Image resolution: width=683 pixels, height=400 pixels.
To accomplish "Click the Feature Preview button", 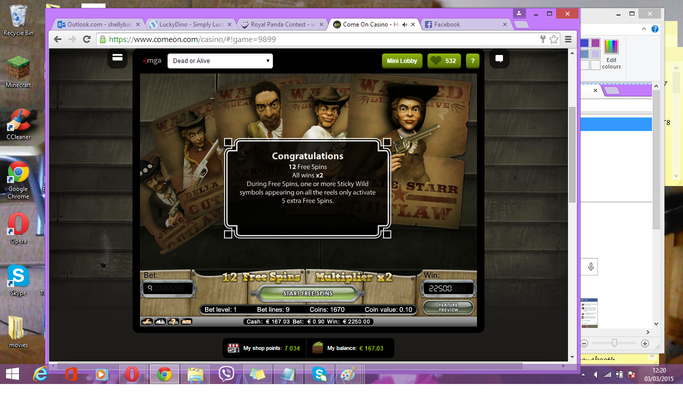I will [448, 308].
